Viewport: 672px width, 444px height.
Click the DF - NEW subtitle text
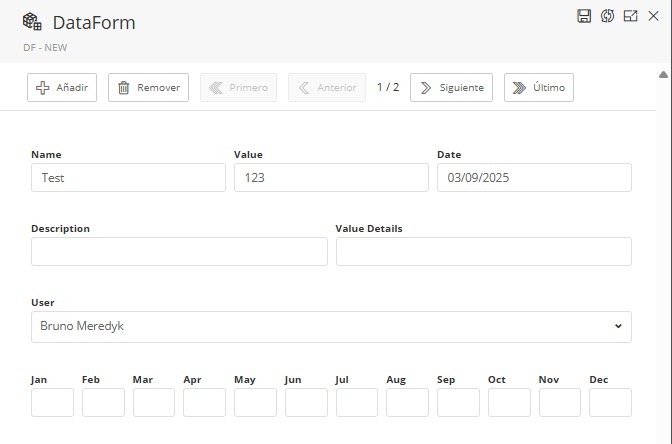[x=45, y=48]
